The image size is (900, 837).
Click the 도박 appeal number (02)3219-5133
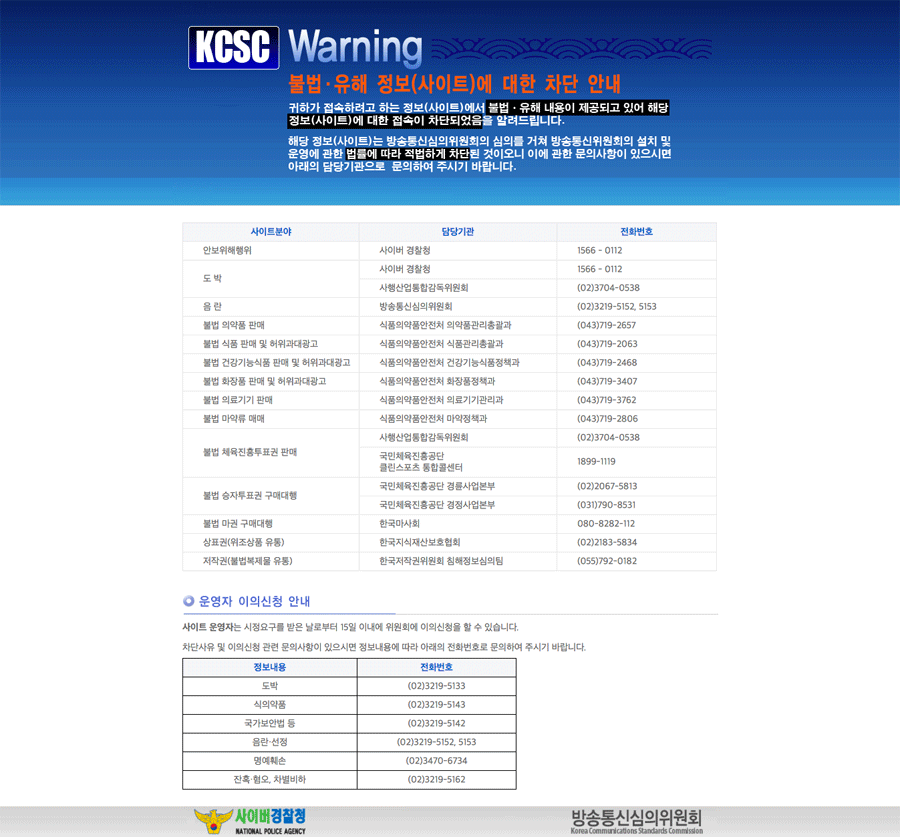pos(436,686)
